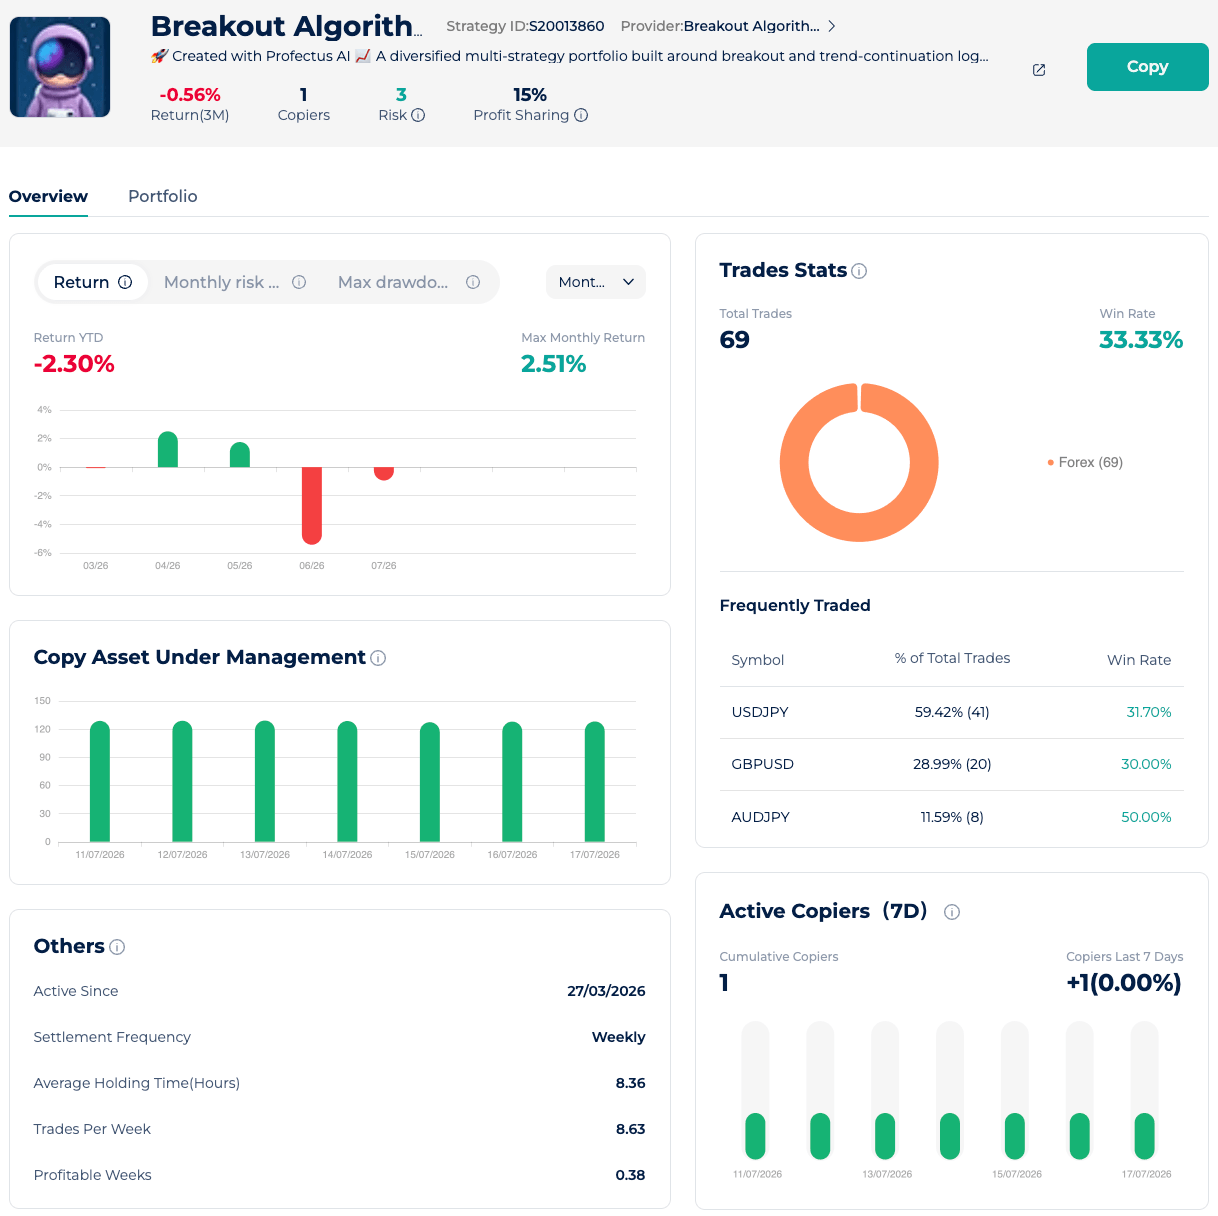Image resolution: width=1218 pixels, height=1216 pixels.
Task: Click the Forex (69) legend entry
Action: point(1085,462)
